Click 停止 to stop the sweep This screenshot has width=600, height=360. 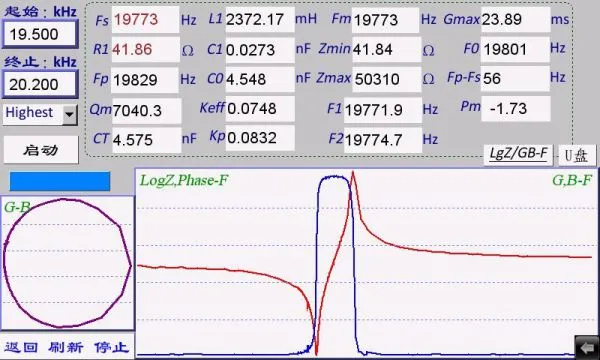(x=111, y=347)
